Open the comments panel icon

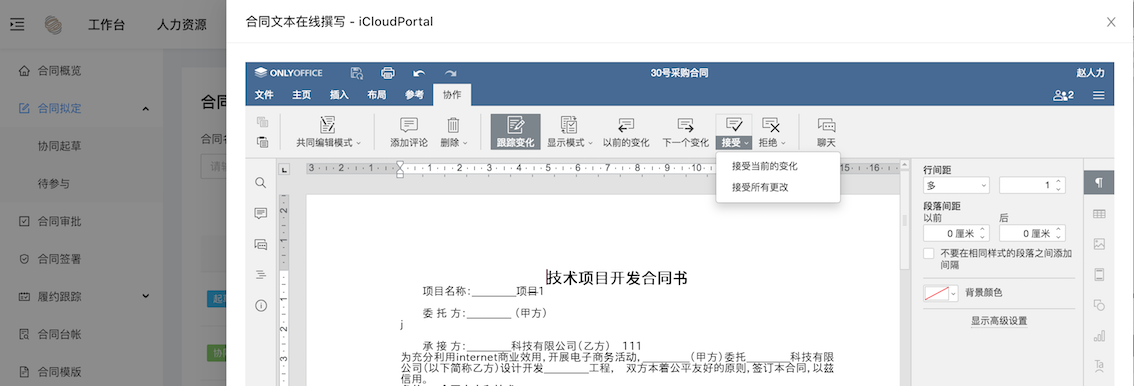[261, 213]
